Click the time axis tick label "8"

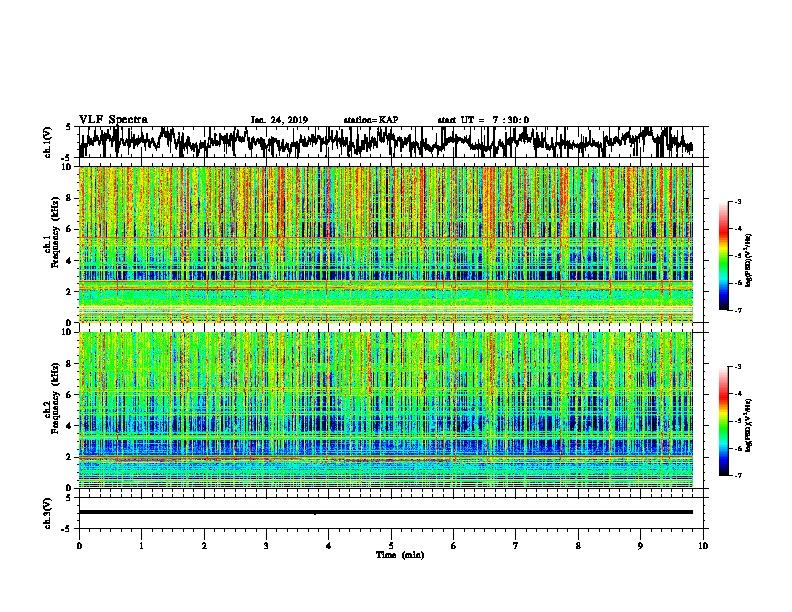578,546
